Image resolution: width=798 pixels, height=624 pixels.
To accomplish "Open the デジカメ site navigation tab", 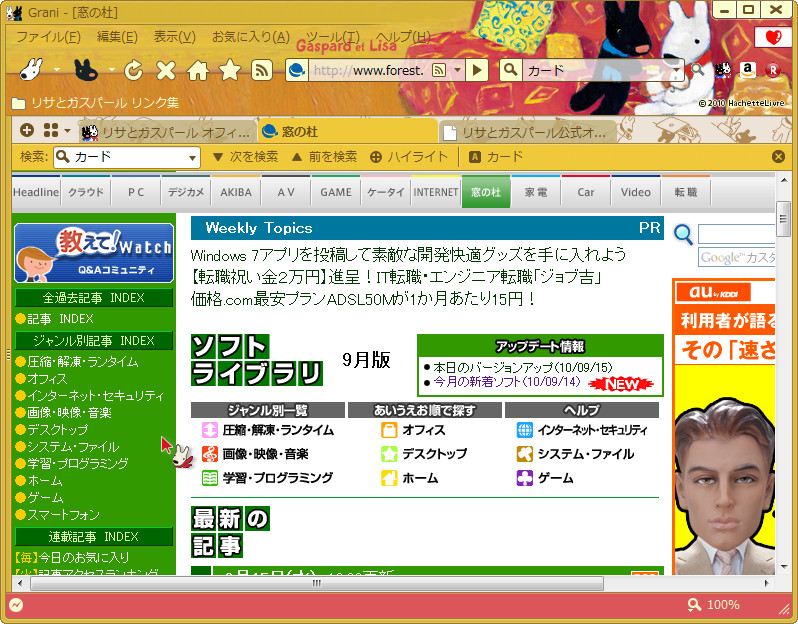I will pyautogui.click(x=186, y=192).
